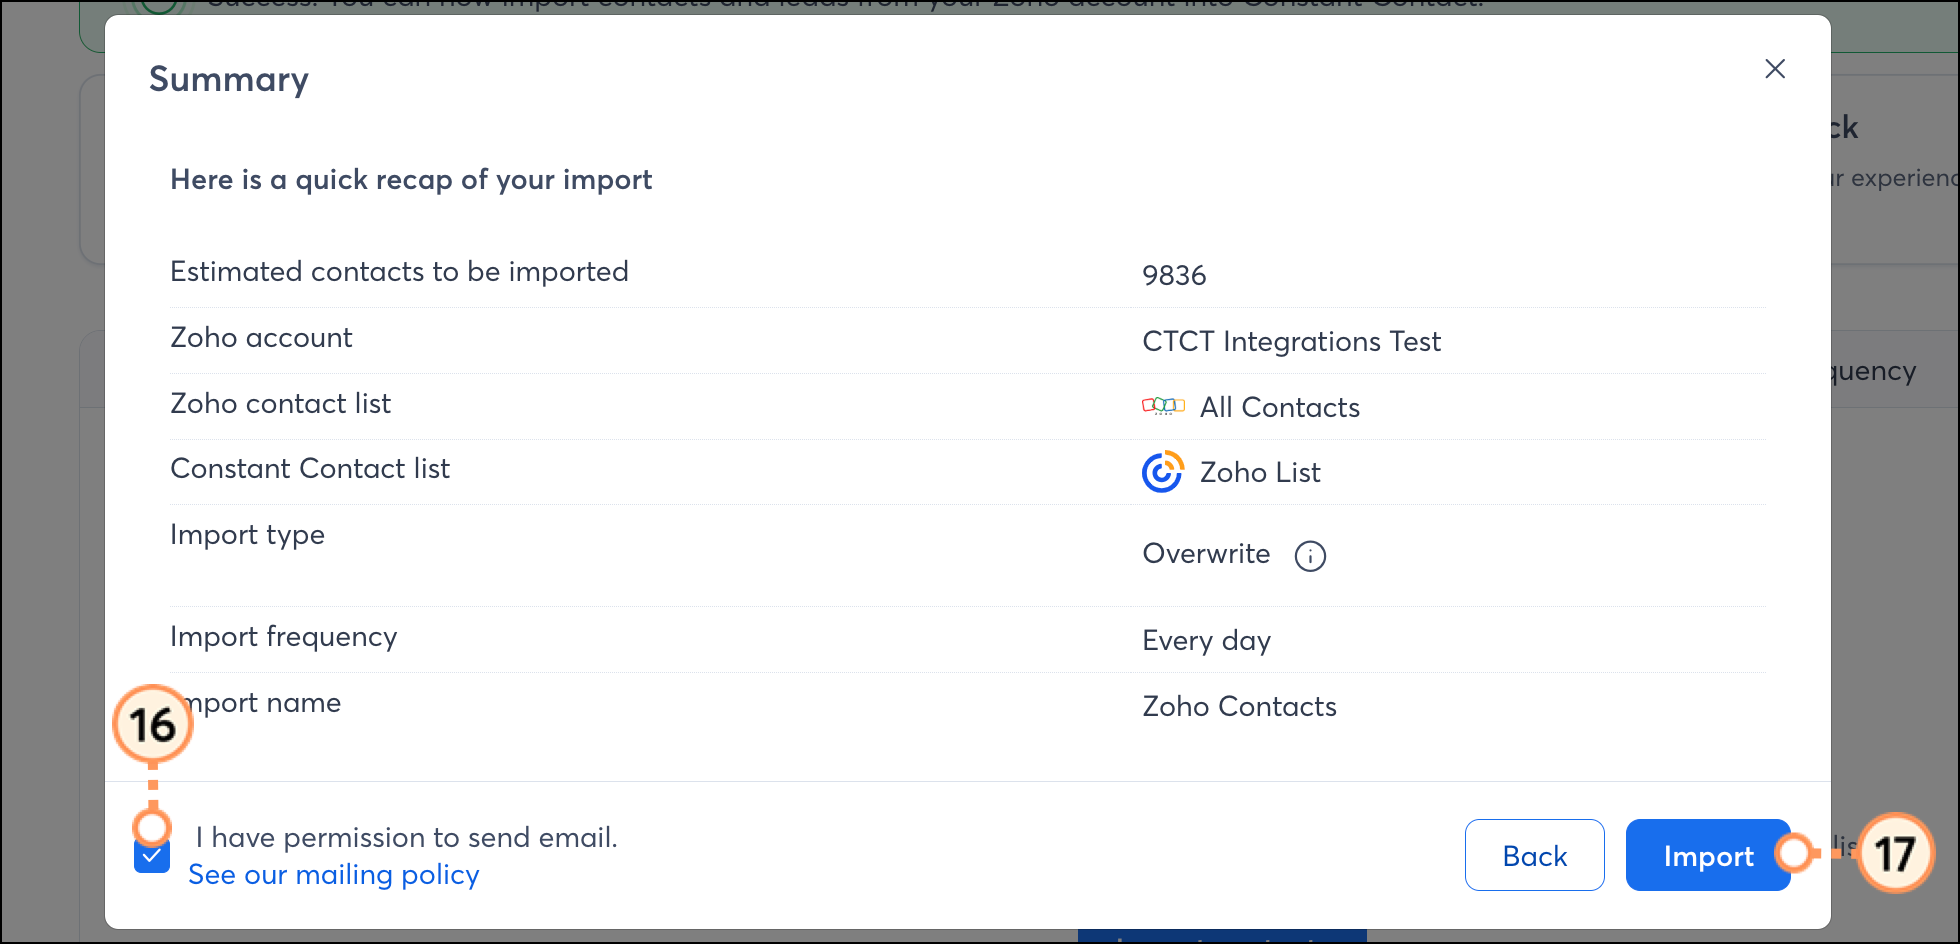Select the CTCT Integrations Test account value
Image resolution: width=1960 pixels, height=944 pixels.
(1291, 342)
